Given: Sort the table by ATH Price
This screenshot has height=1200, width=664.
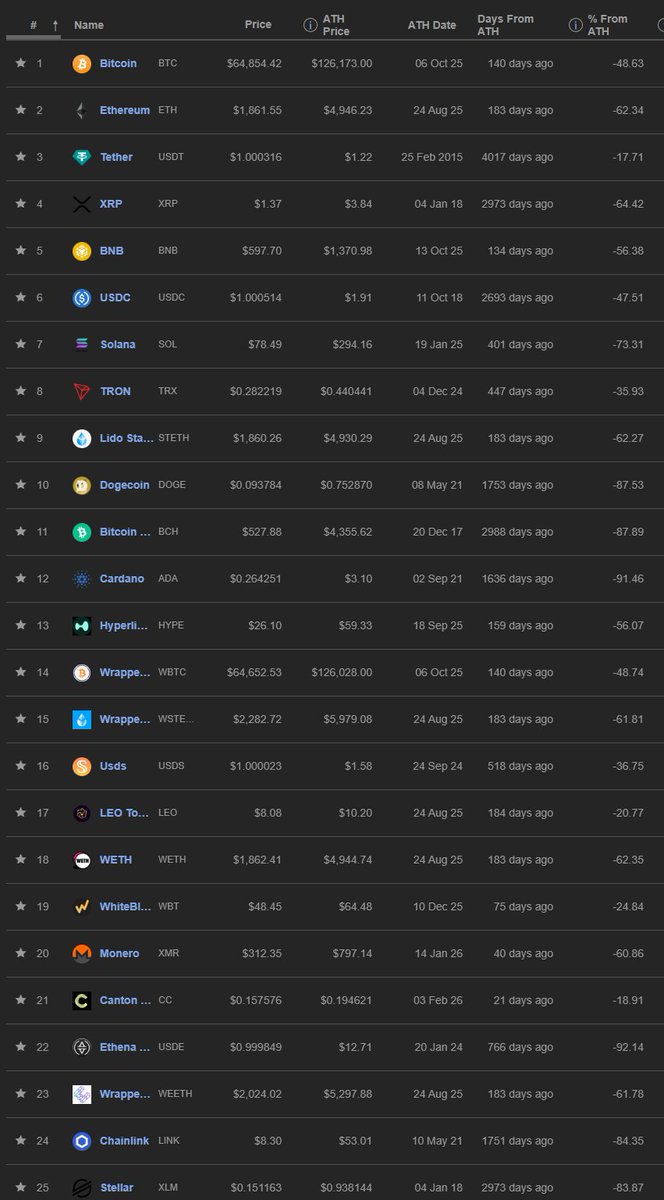Looking at the screenshot, I should tap(336, 25).
